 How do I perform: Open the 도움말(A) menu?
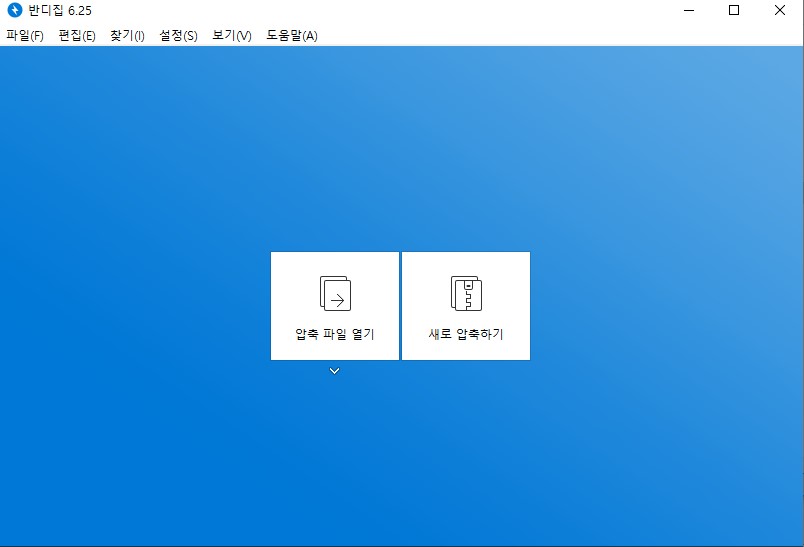(292, 35)
